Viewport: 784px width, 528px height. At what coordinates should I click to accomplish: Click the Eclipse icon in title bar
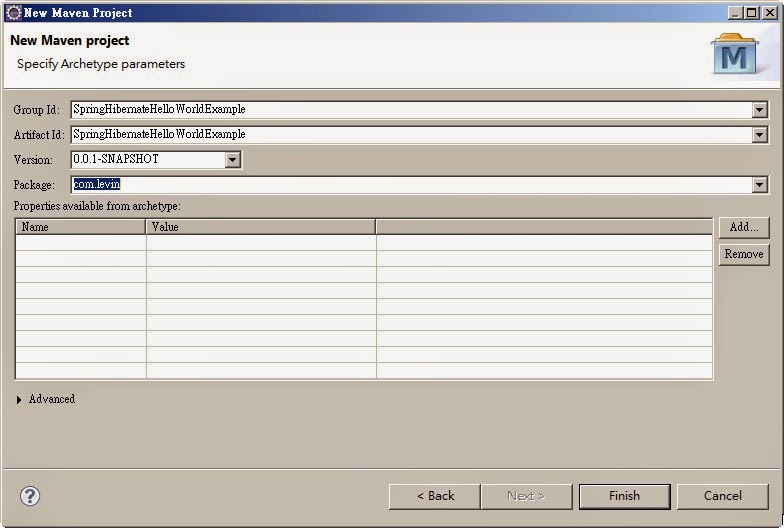point(14,12)
